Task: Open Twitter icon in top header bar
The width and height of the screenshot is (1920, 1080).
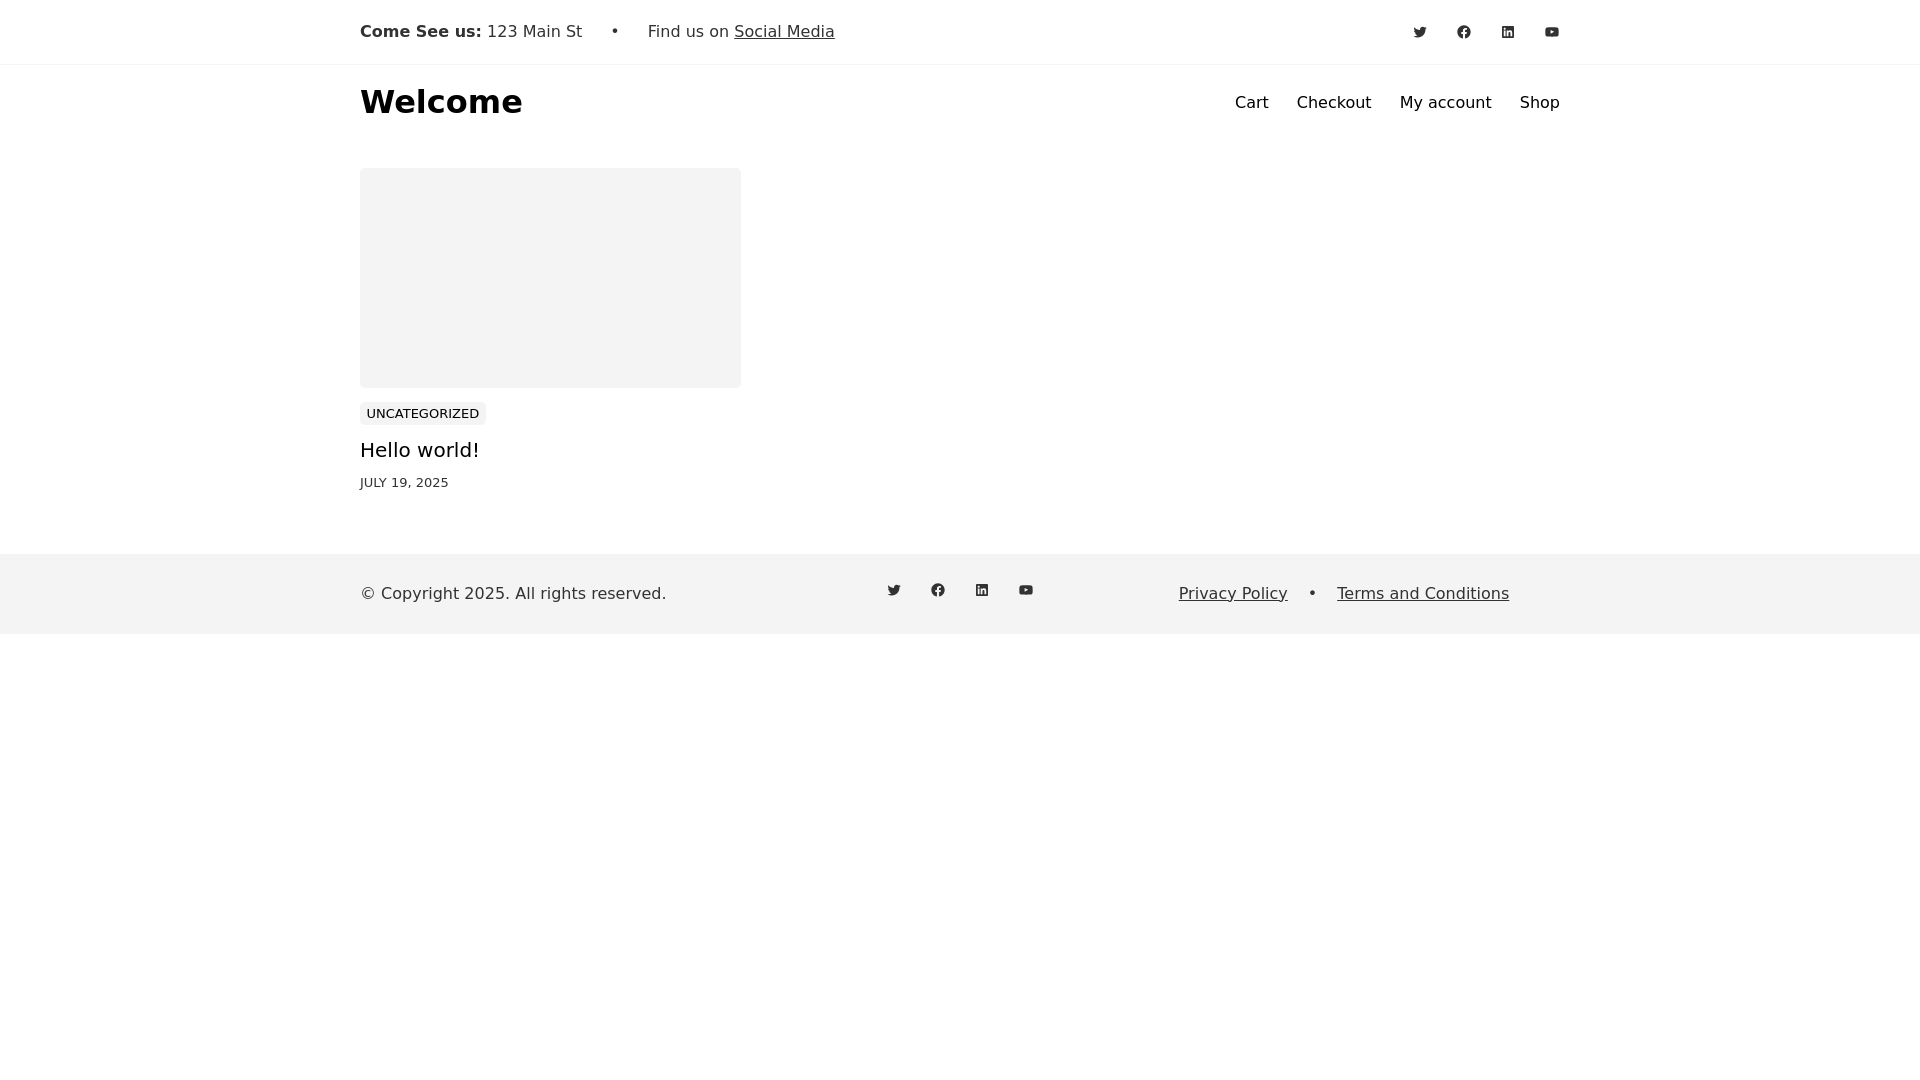Action: pos(1420,32)
